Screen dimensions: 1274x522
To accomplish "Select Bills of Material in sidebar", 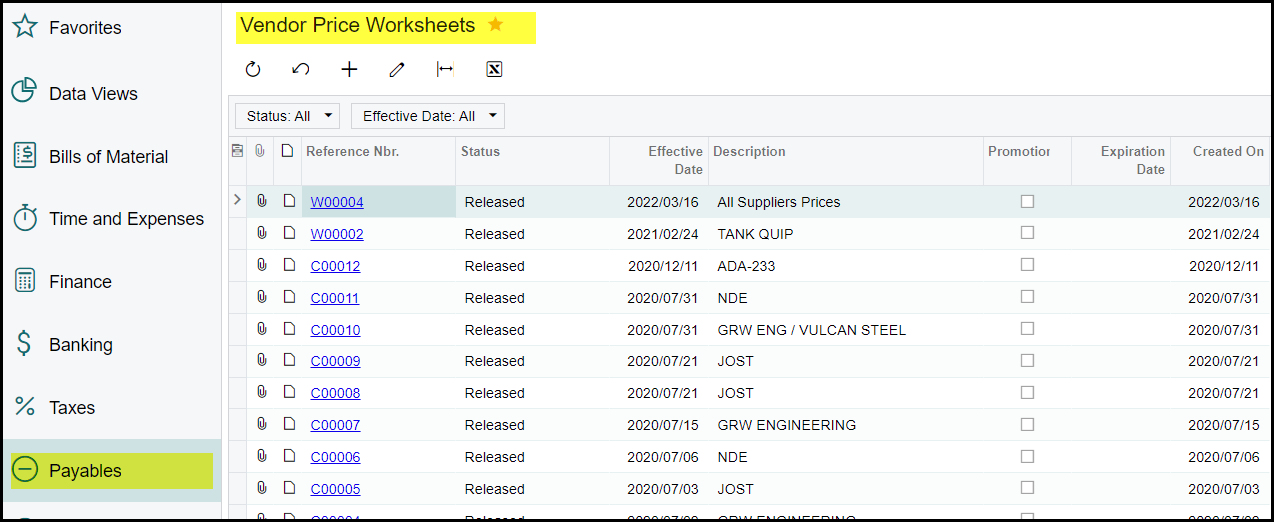I will point(108,157).
